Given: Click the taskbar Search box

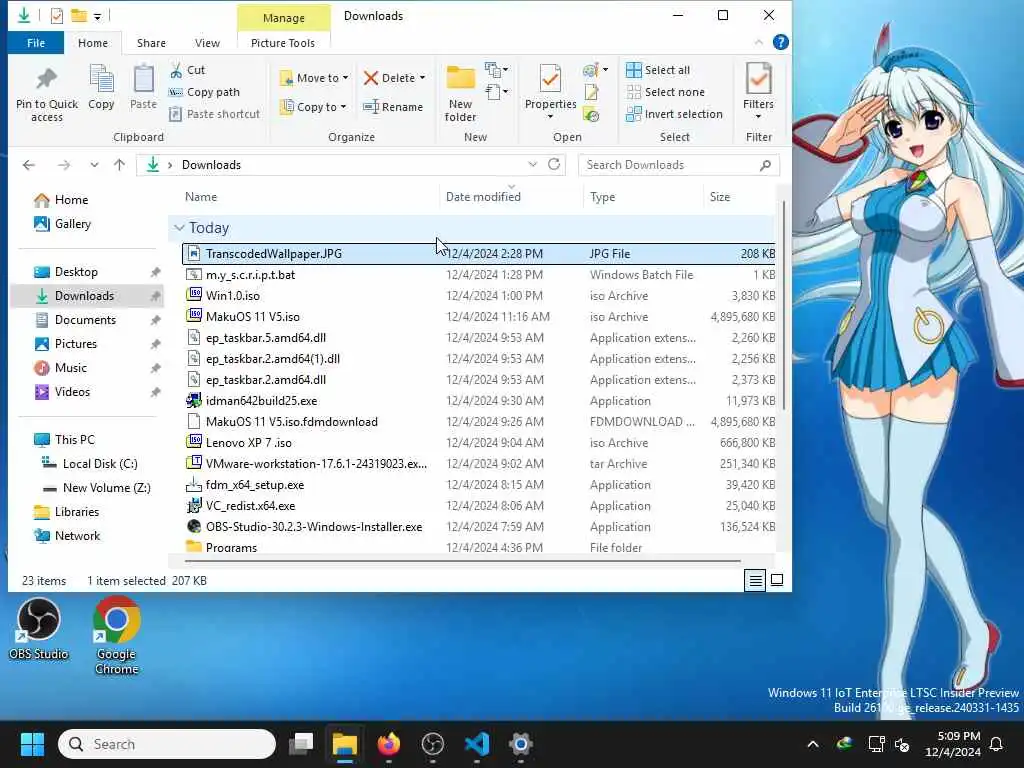Looking at the screenshot, I should [167, 744].
